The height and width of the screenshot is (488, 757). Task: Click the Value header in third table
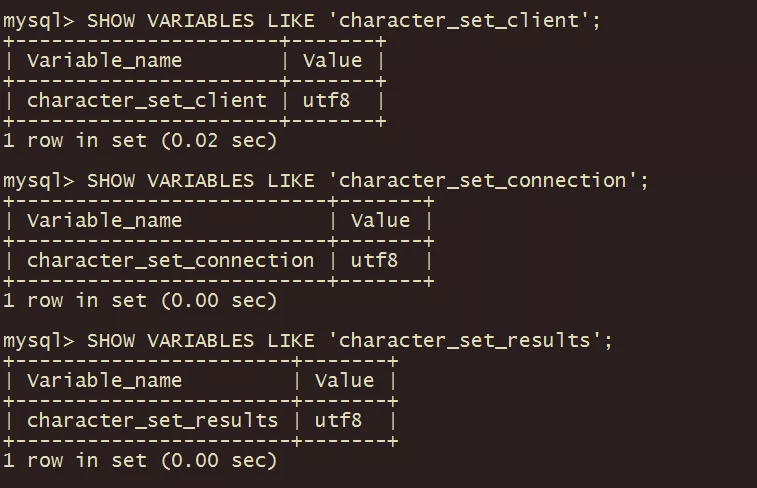tap(344, 380)
